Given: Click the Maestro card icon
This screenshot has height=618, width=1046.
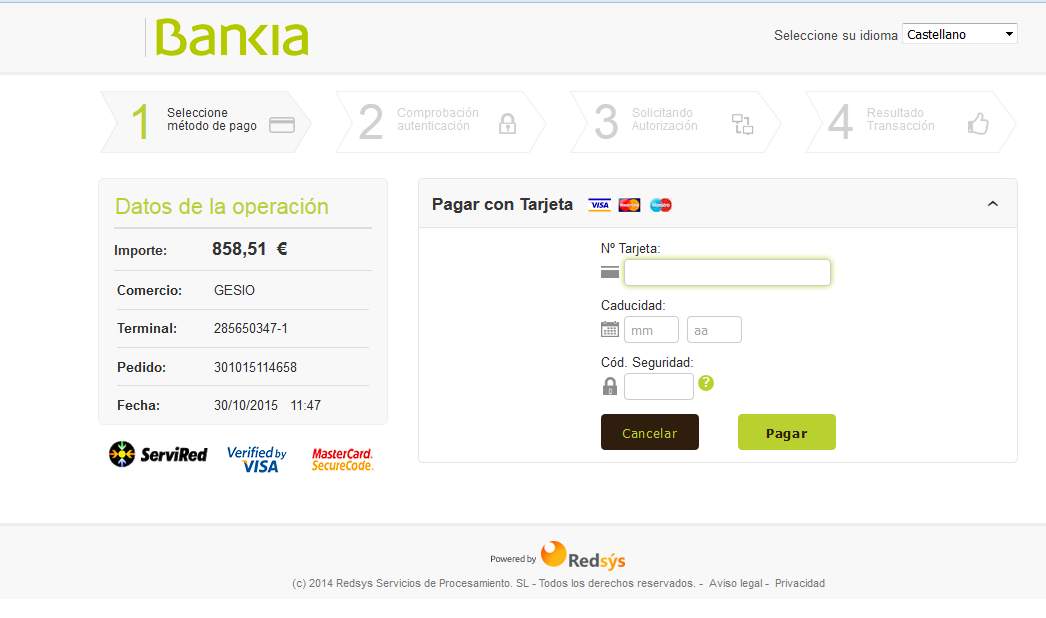Looking at the screenshot, I should point(660,205).
